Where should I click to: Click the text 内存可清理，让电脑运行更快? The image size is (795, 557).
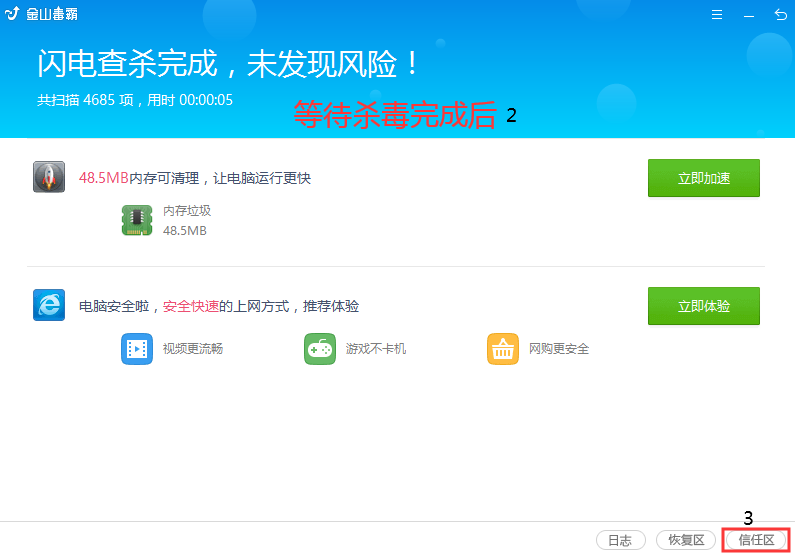[220, 178]
